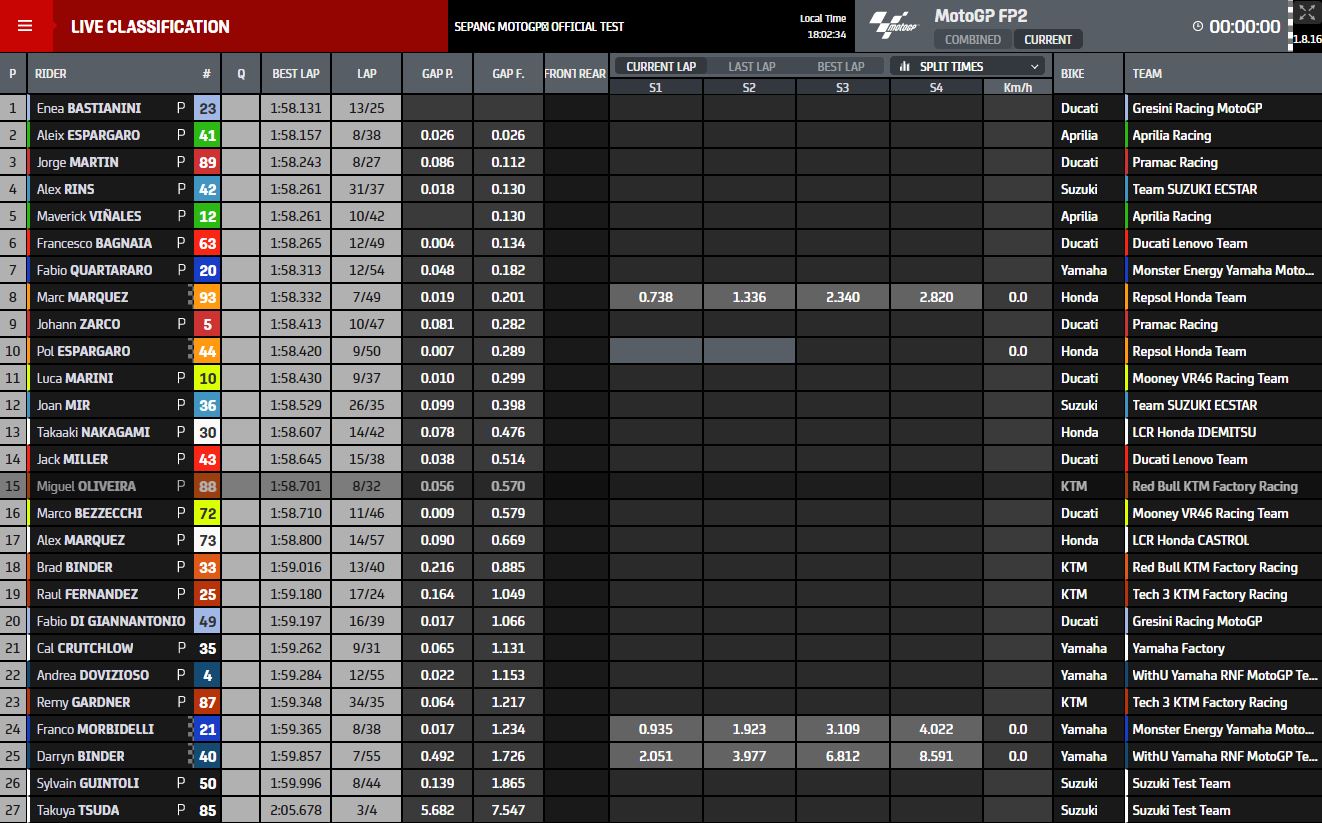
Task: Select the CURRENT LAP tab
Action: point(661,66)
